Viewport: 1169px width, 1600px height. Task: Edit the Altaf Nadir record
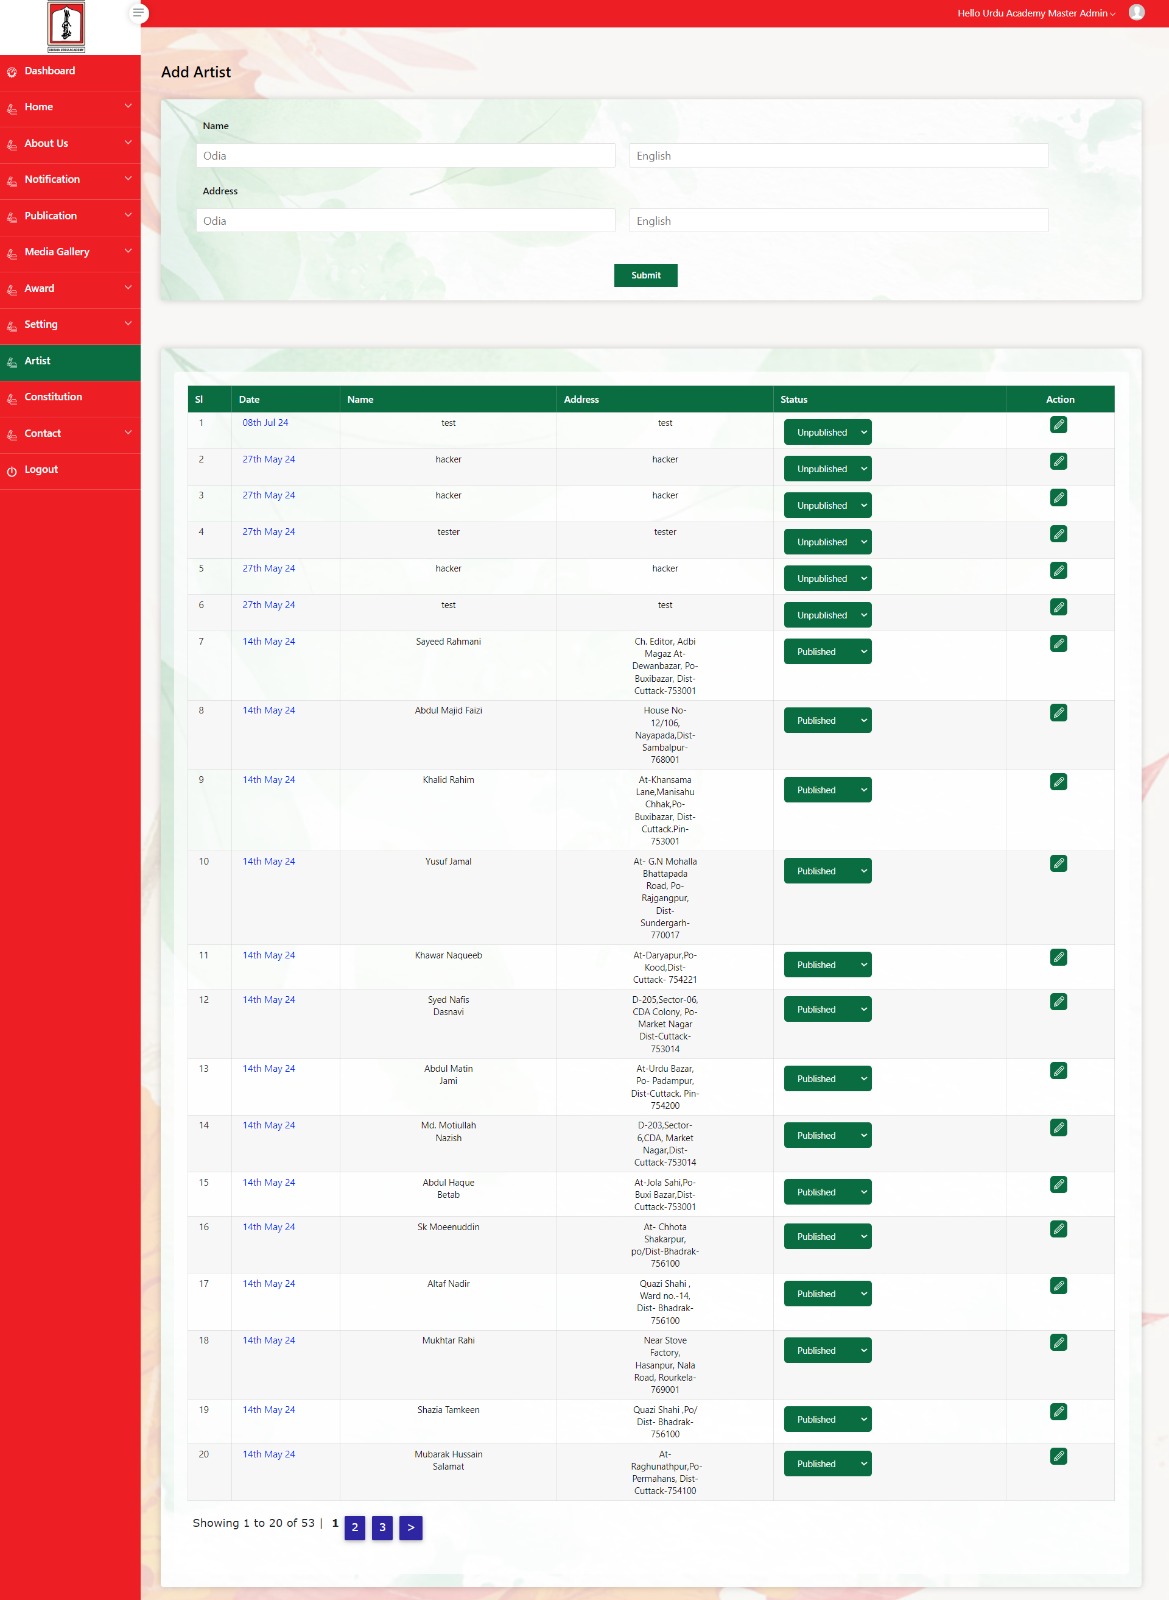1058,1286
